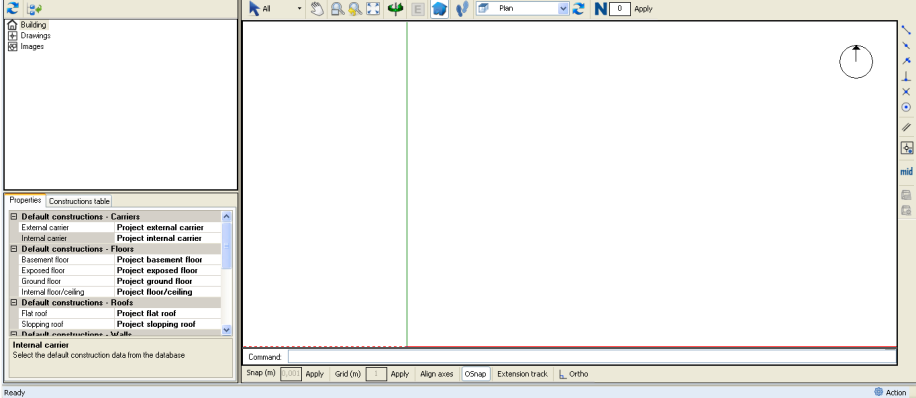
Task: Collapse Default constructions - Floors section
Action: [13, 249]
